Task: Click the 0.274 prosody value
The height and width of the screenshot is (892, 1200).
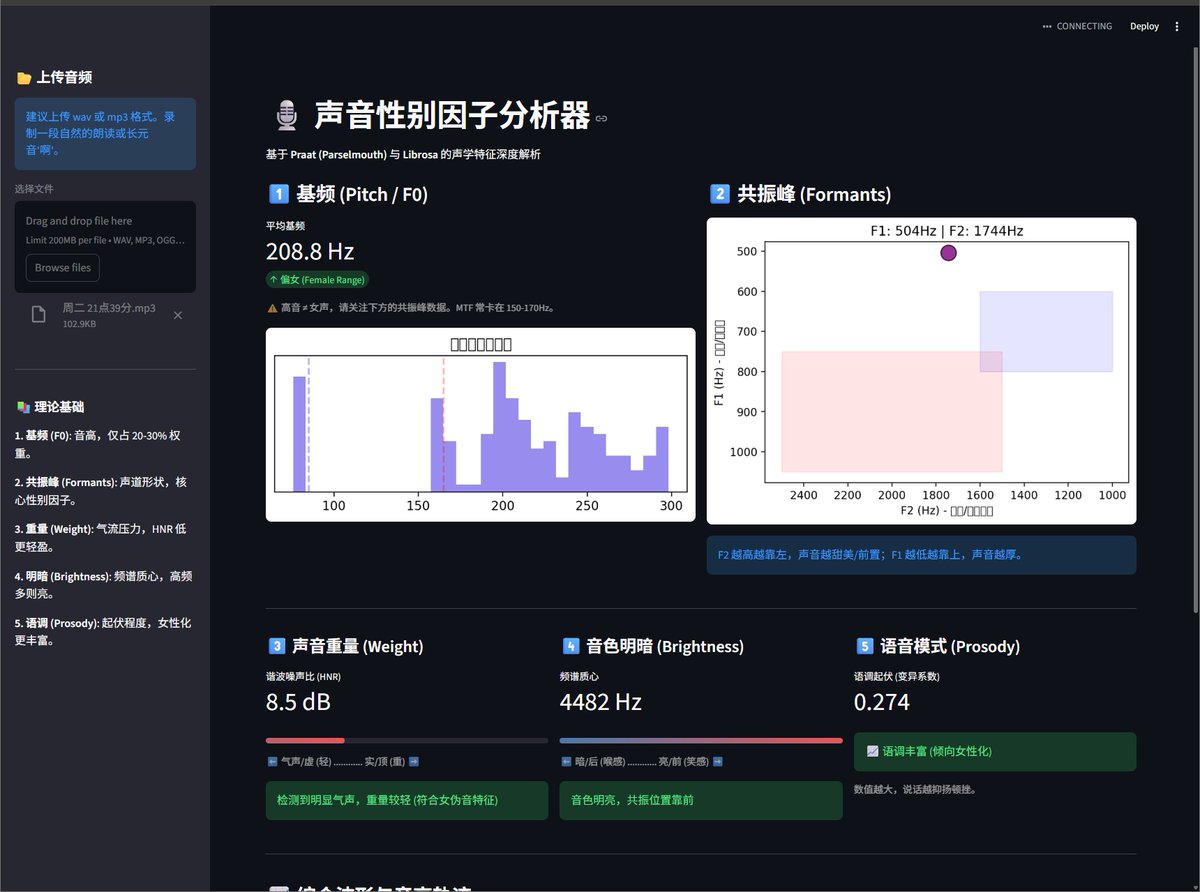Action: click(x=882, y=702)
